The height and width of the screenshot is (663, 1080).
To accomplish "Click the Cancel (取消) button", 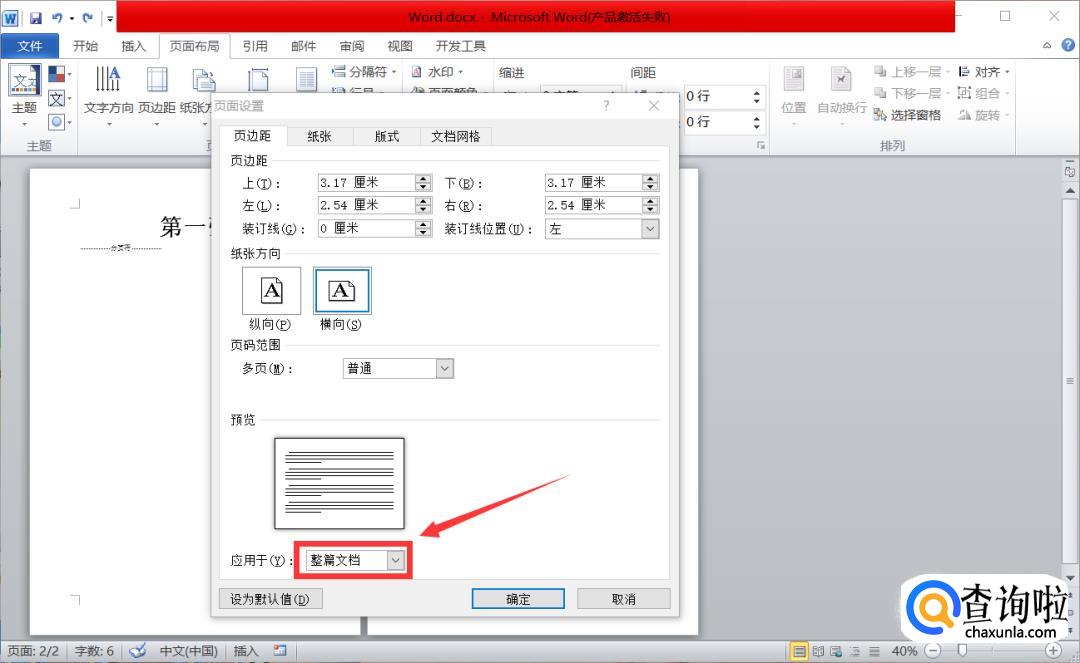I will pyautogui.click(x=623, y=599).
